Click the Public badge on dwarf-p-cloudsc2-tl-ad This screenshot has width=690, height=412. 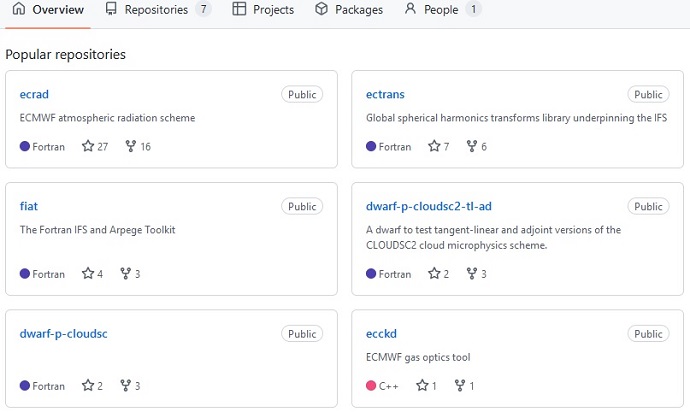point(648,206)
